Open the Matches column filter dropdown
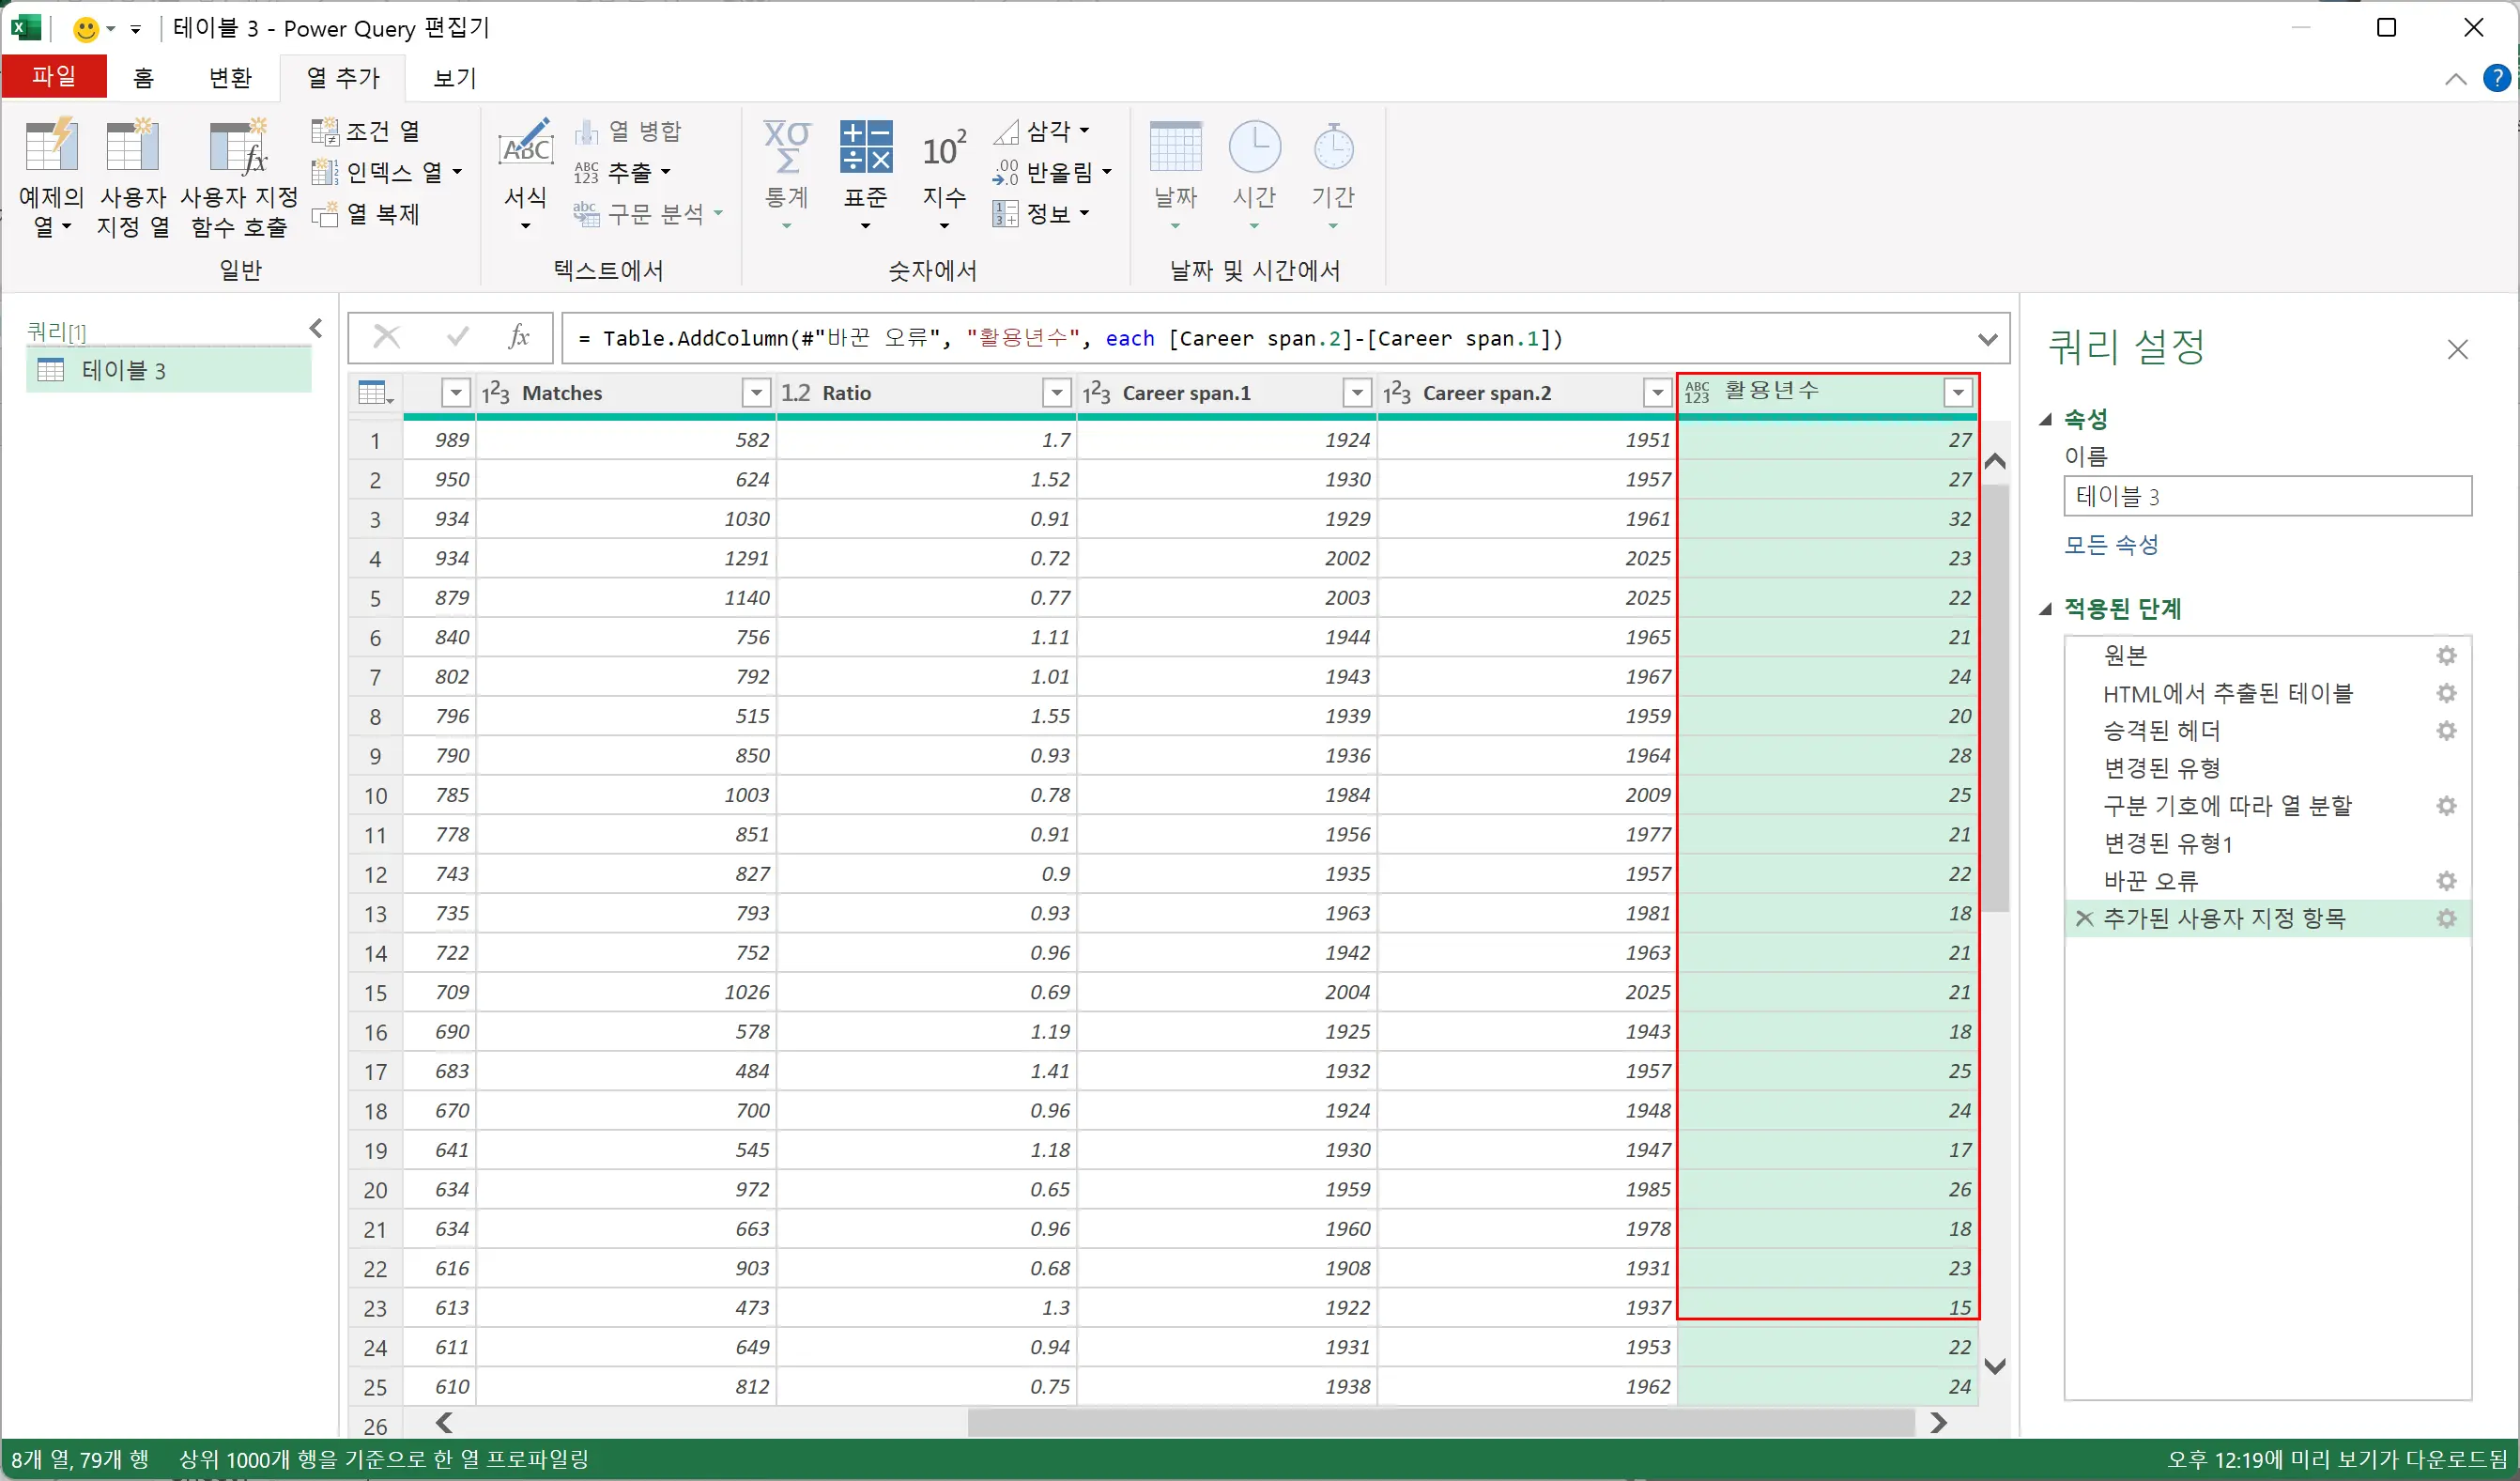 coord(756,393)
